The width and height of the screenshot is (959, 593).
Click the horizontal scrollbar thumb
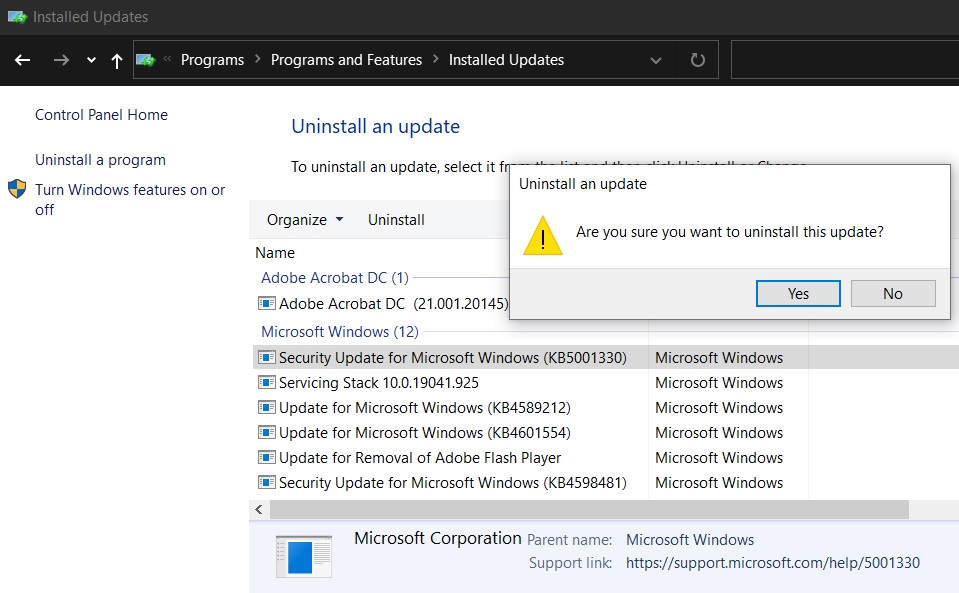pos(589,509)
